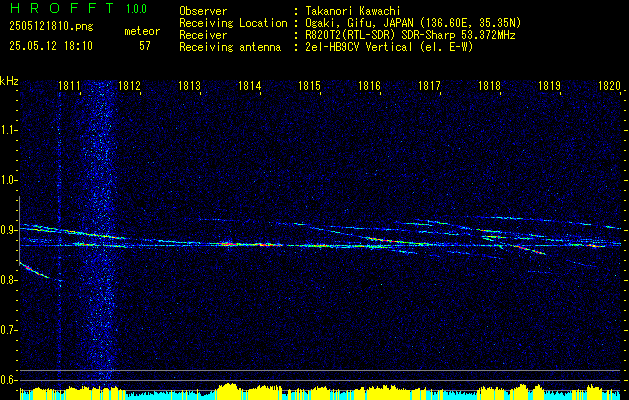Screen dimensions: 629x400
Task: Click the 1.0 kHz axis label
Action: 8,180
